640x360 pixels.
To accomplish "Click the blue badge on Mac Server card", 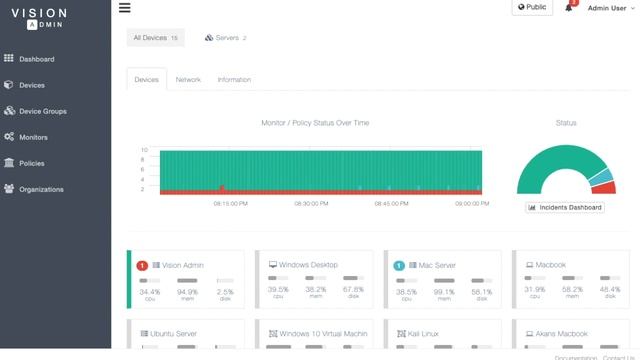I will (399, 266).
